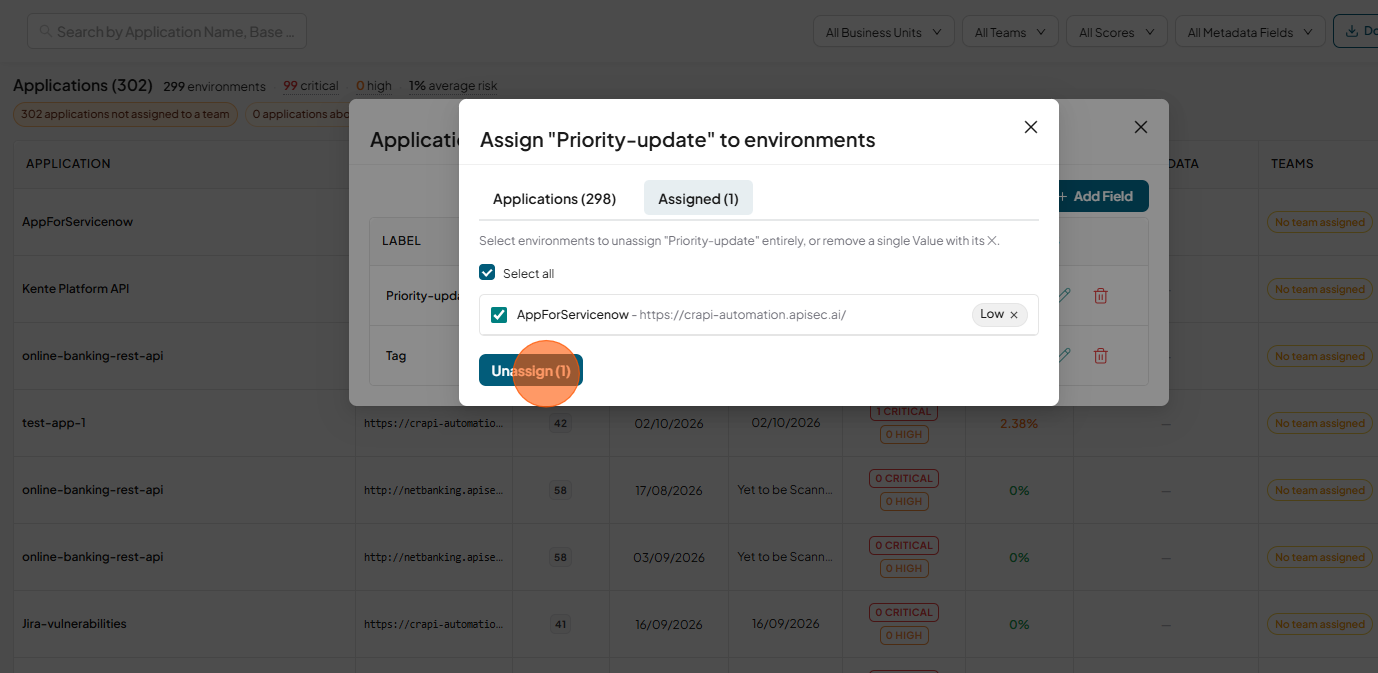The height and width of the screenshot is (673, 1378).
Task: Click the AppForServicenow environment URL in the dialog
Action: point(743,315)
